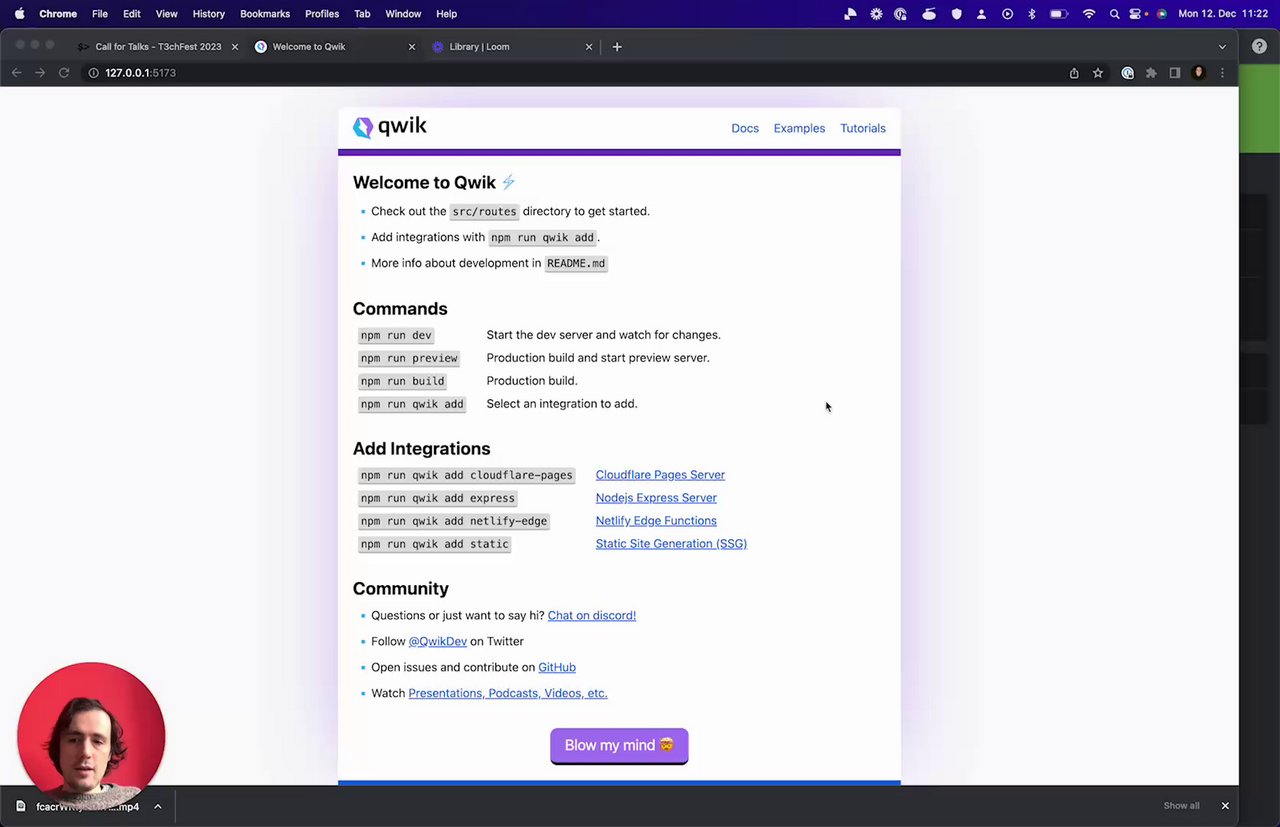Click the password manager extension icon in toolbar
The width and height of the screenshot is (1280, 827).
[1127, 73]
